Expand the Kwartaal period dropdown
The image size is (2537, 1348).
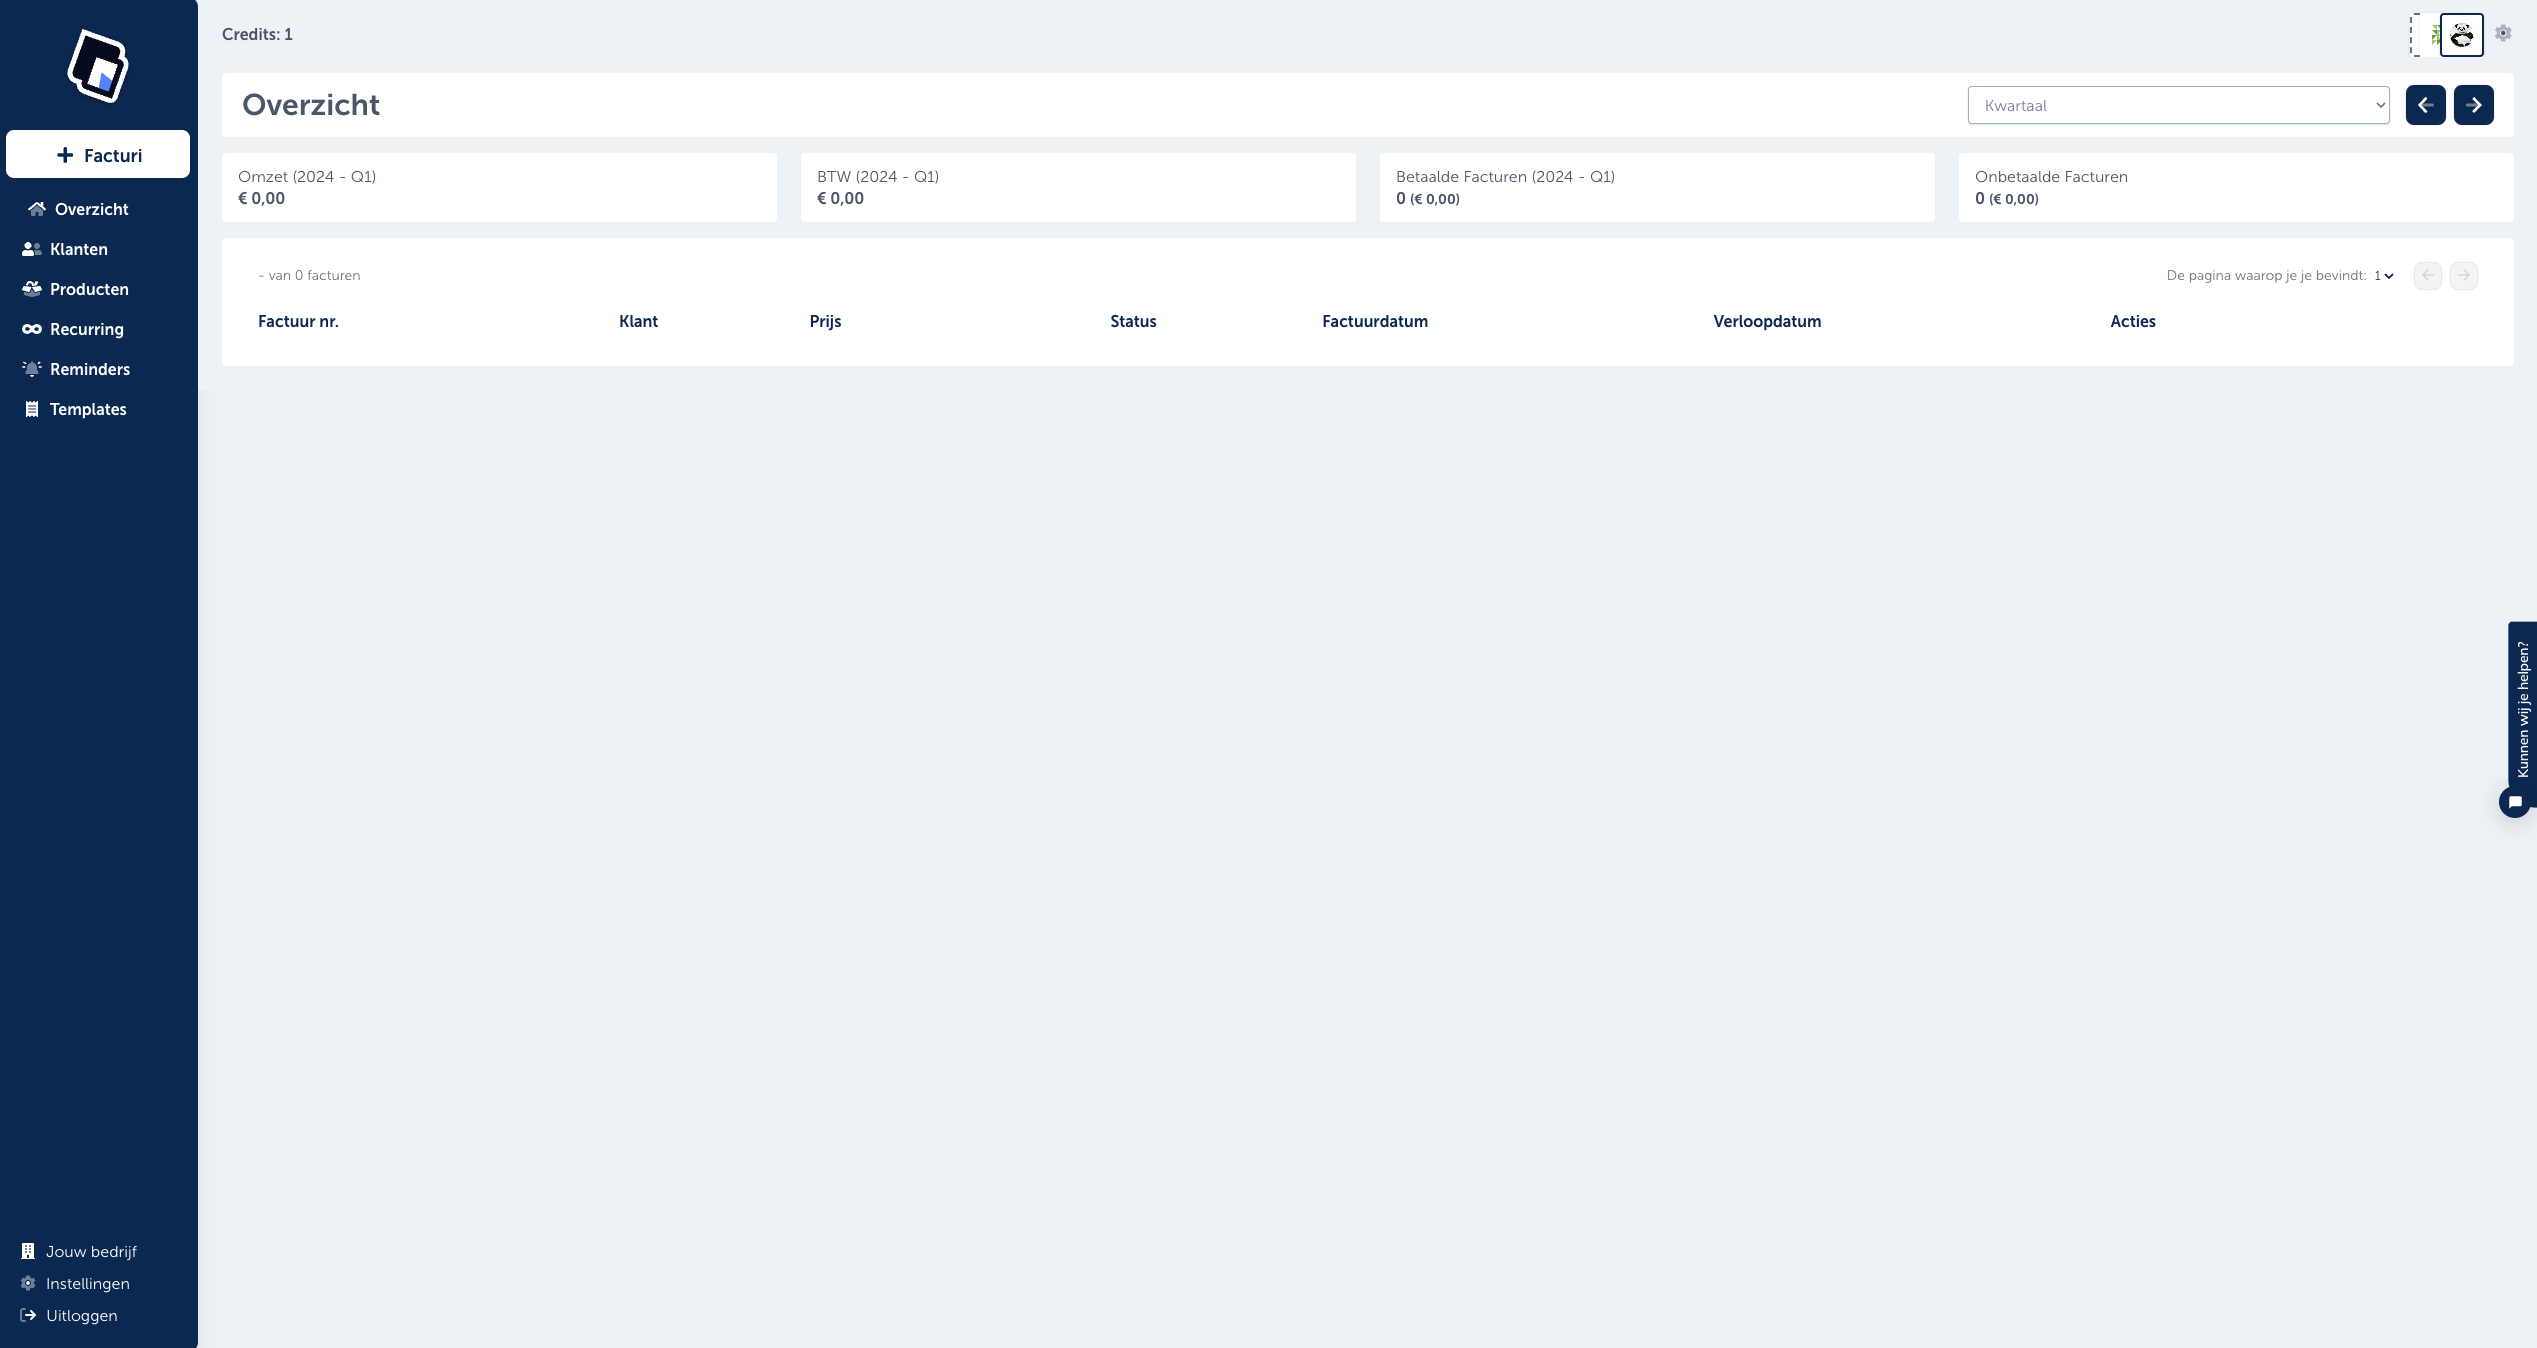2178,105
